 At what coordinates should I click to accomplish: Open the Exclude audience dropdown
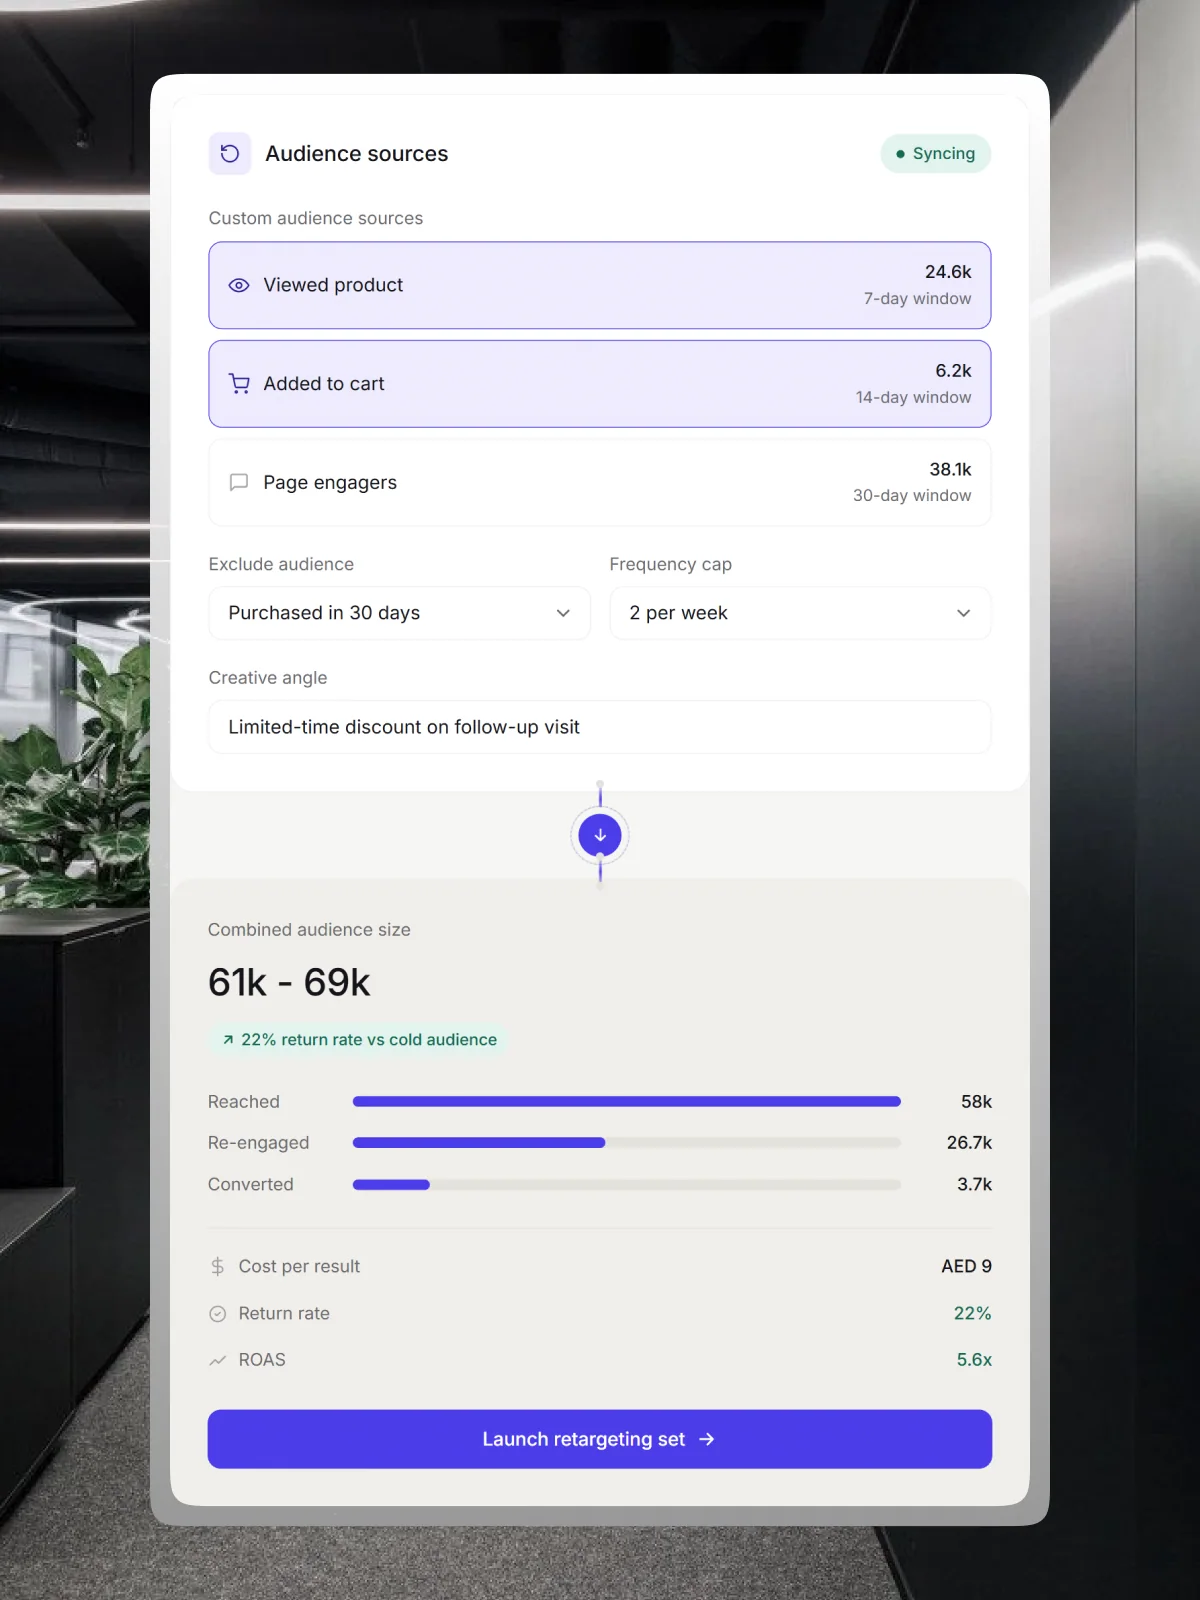(400, 613)
